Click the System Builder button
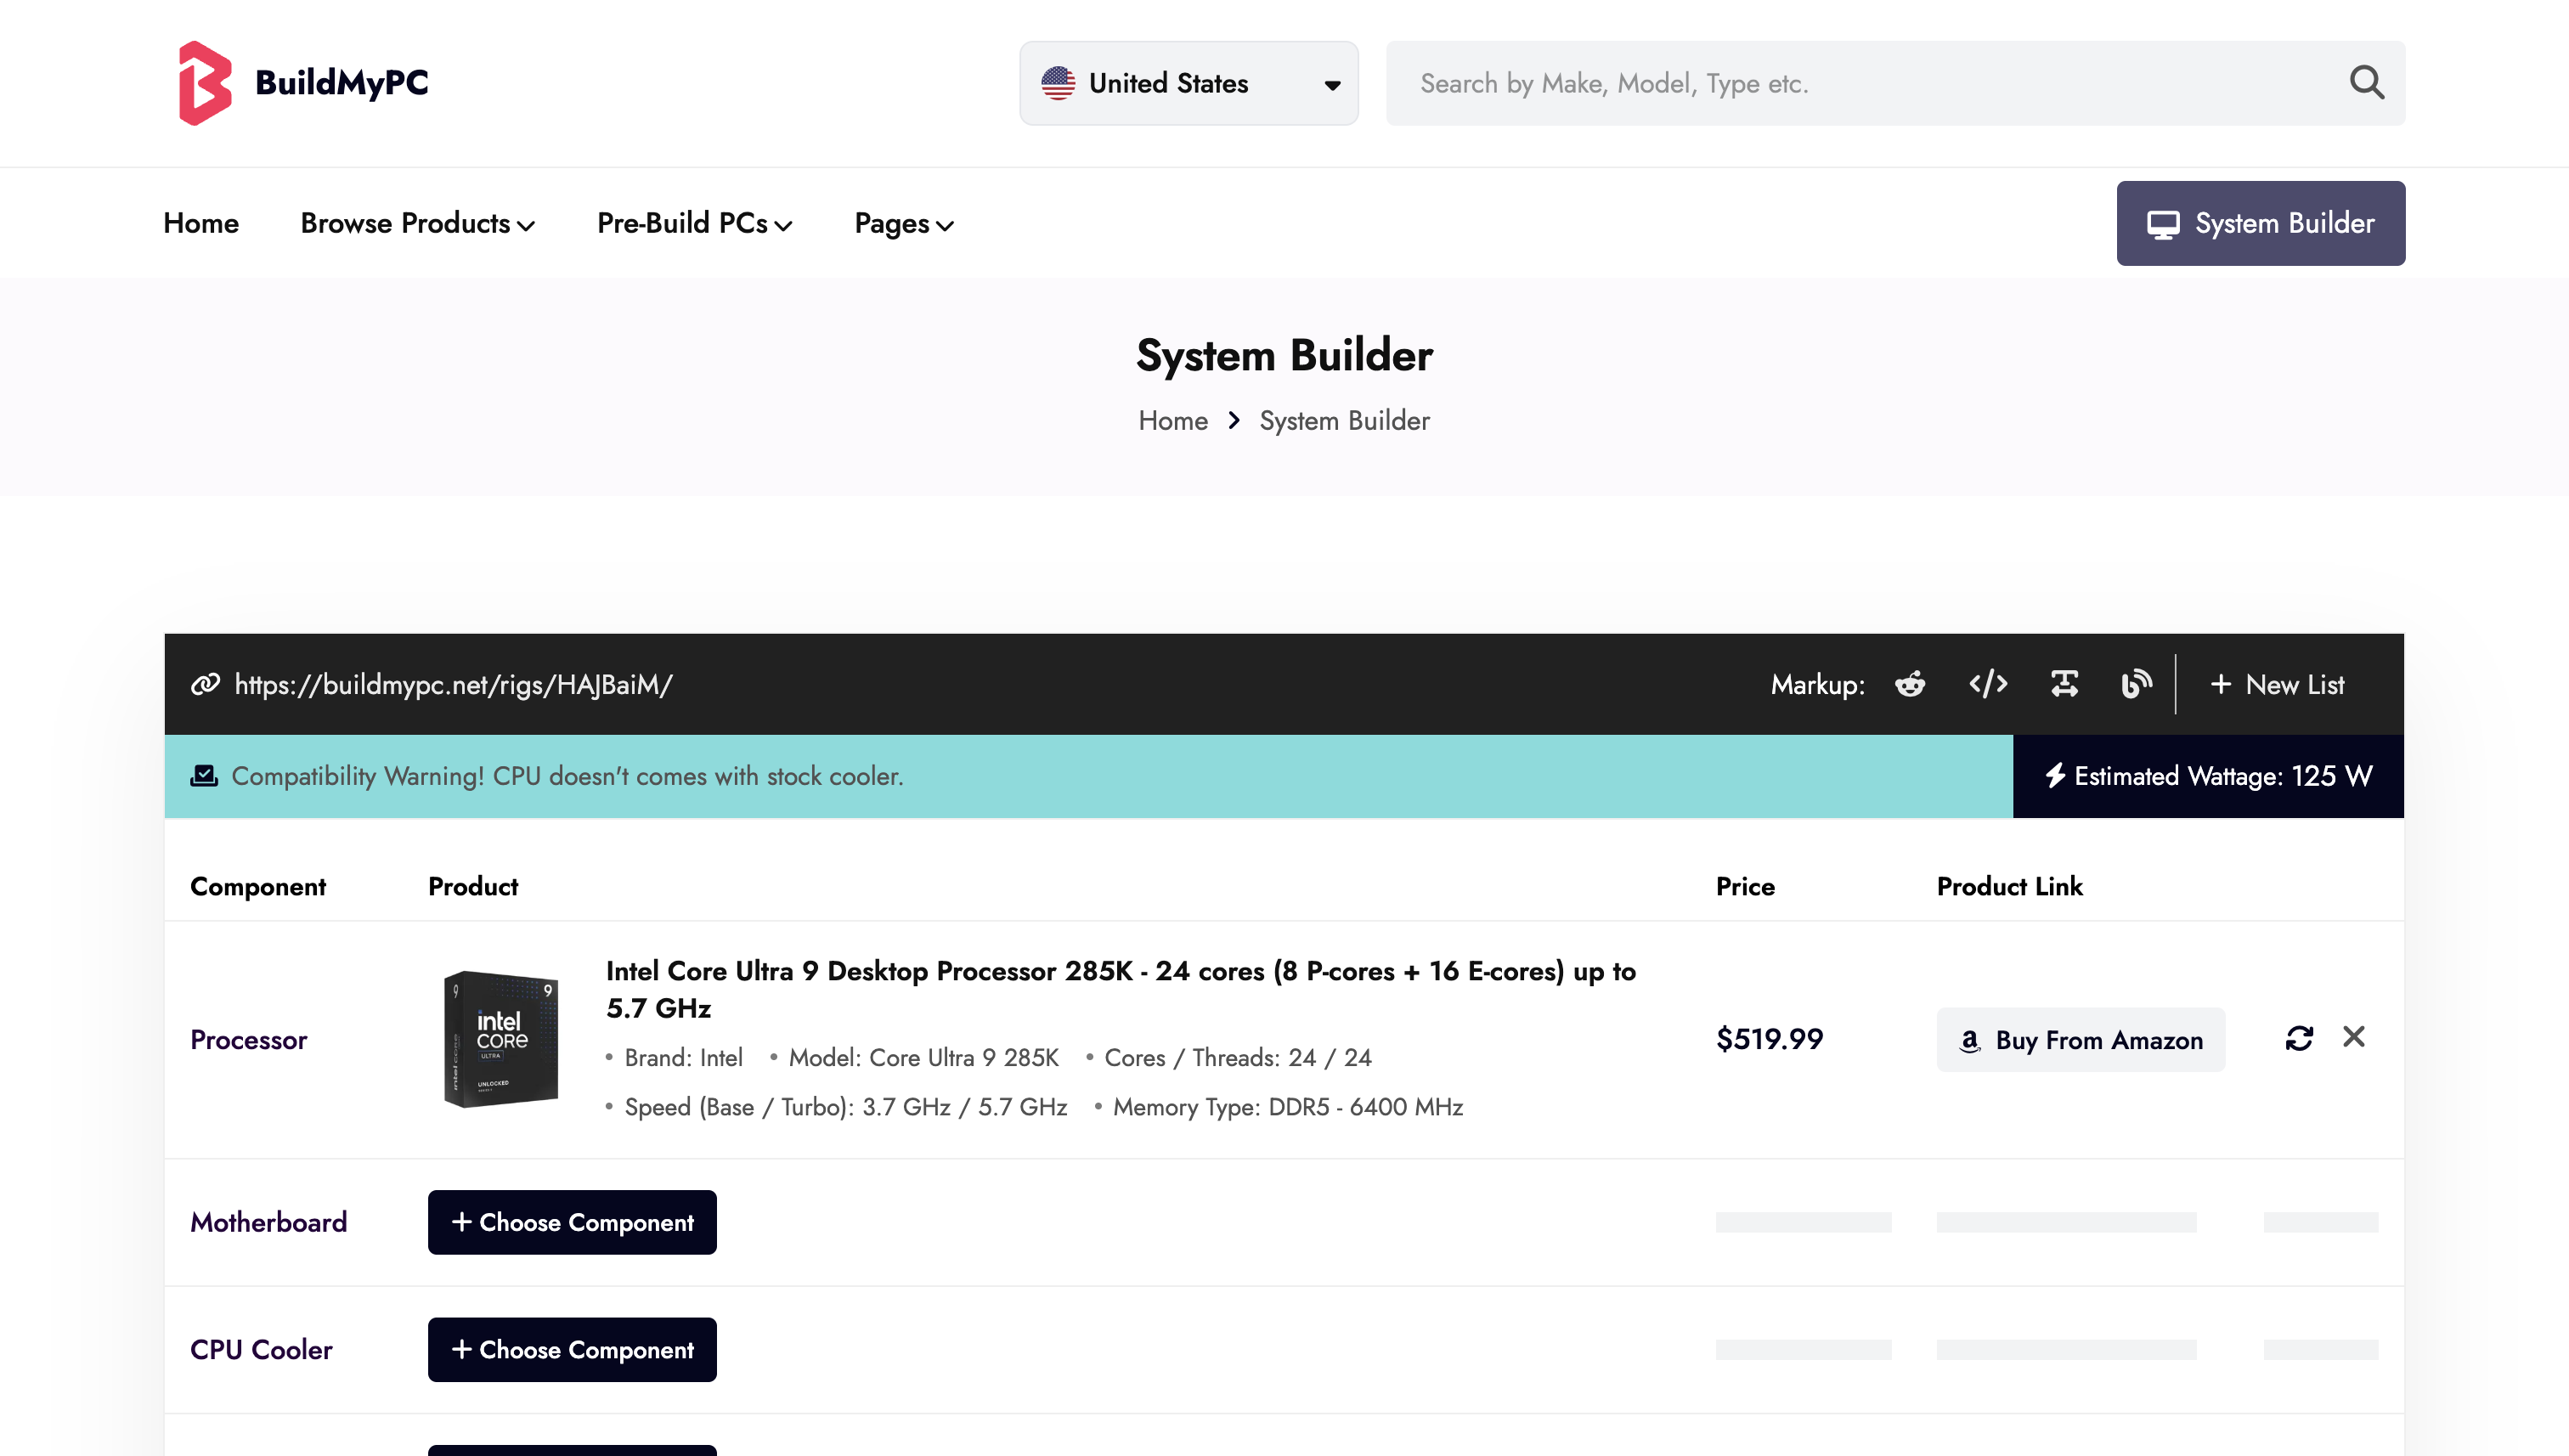Image resolution: width=2569 pixels, height=1456 pixels. (2260, 223)
